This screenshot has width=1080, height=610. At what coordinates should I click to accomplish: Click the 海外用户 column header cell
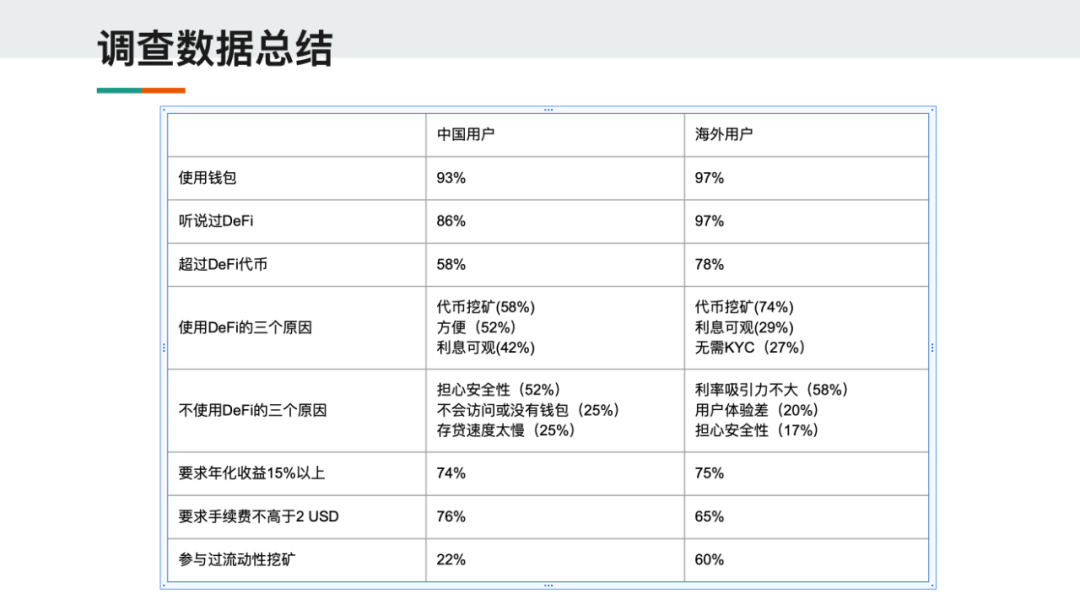(x=807, y=135)
